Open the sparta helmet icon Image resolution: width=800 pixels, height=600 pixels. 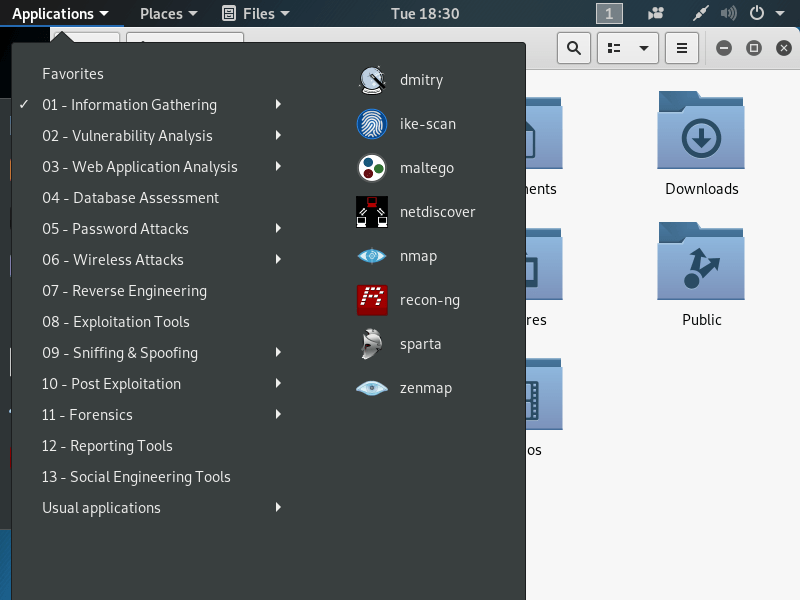[x=372, y=344]
